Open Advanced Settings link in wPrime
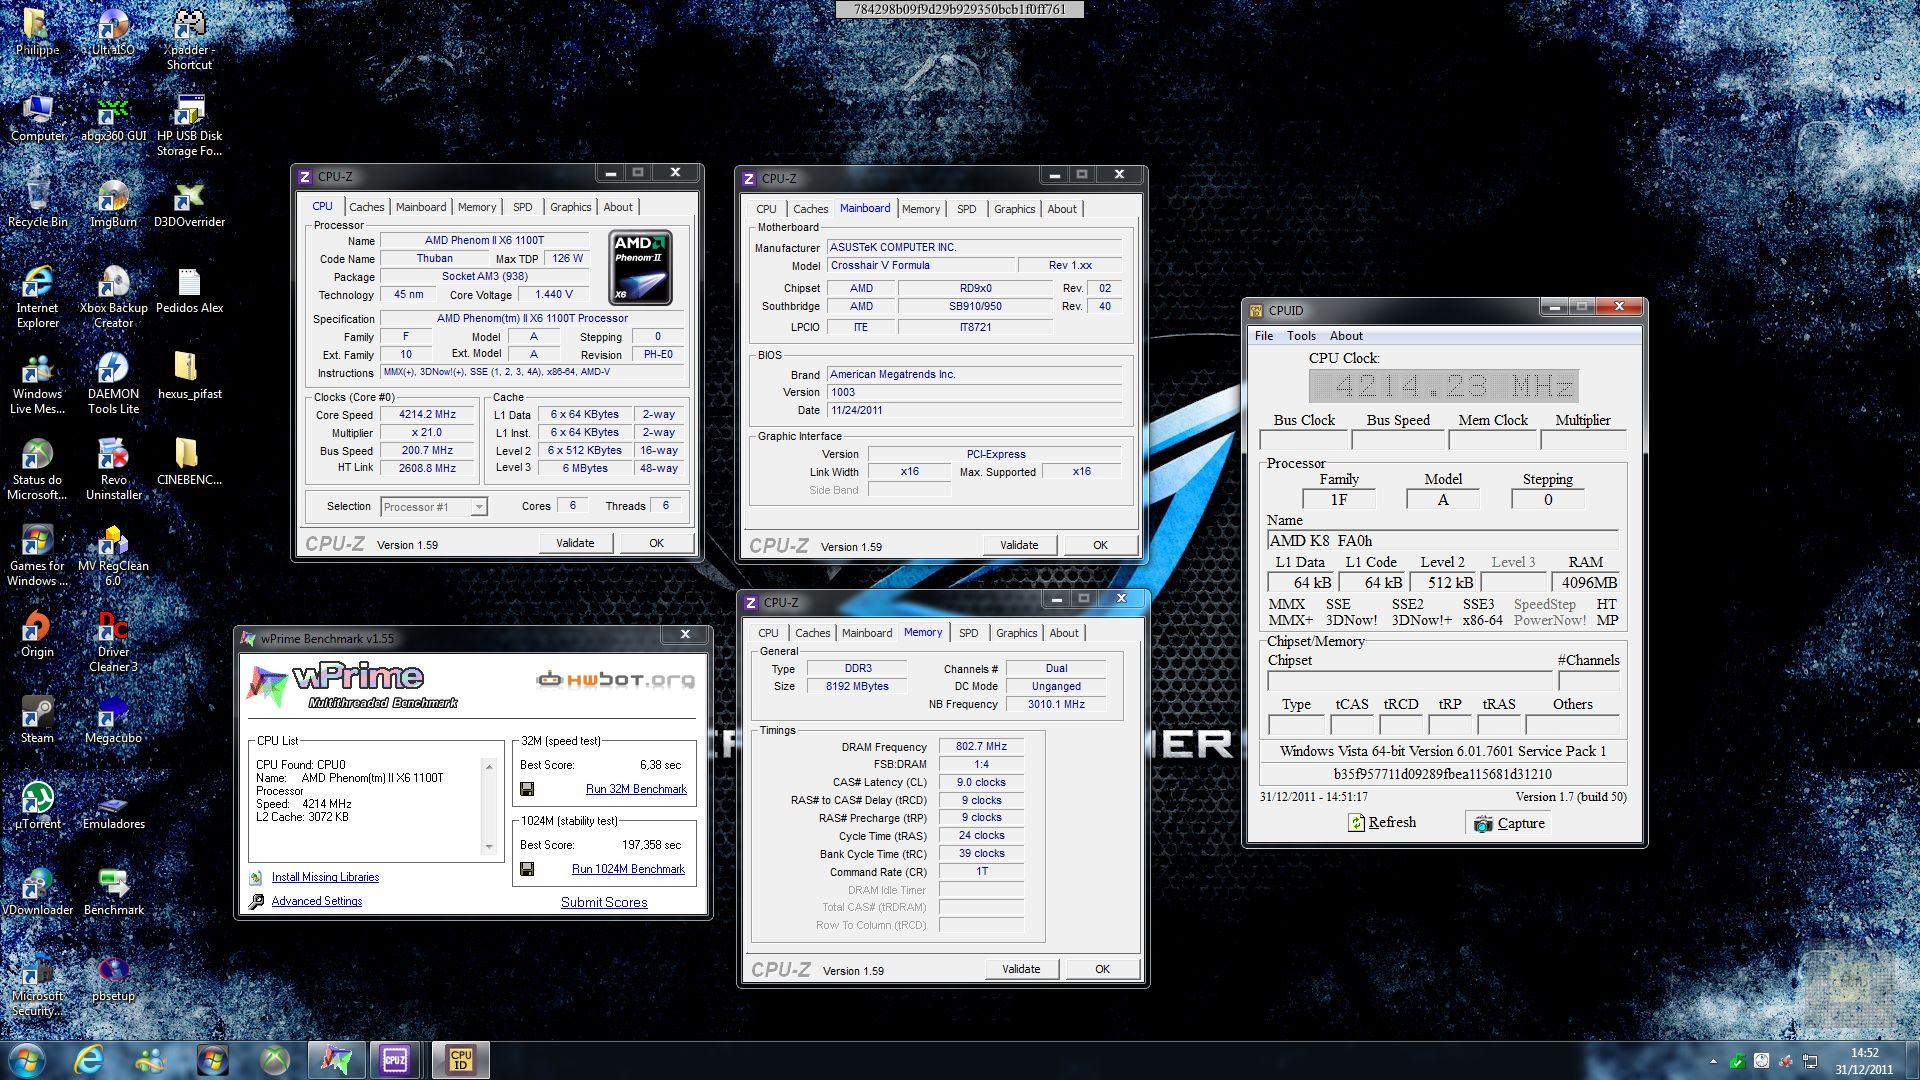Viewport: 1920px width, 1080px height. pos(317,901)
